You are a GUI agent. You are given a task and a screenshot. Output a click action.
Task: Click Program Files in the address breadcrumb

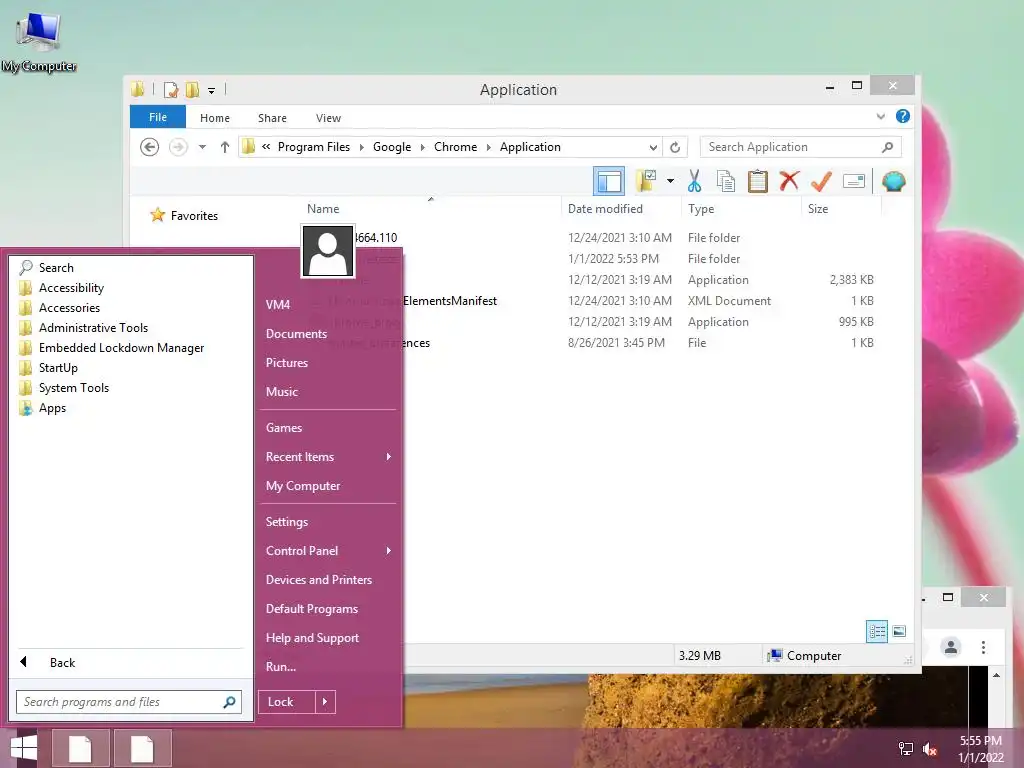click(x=314, y=147)
